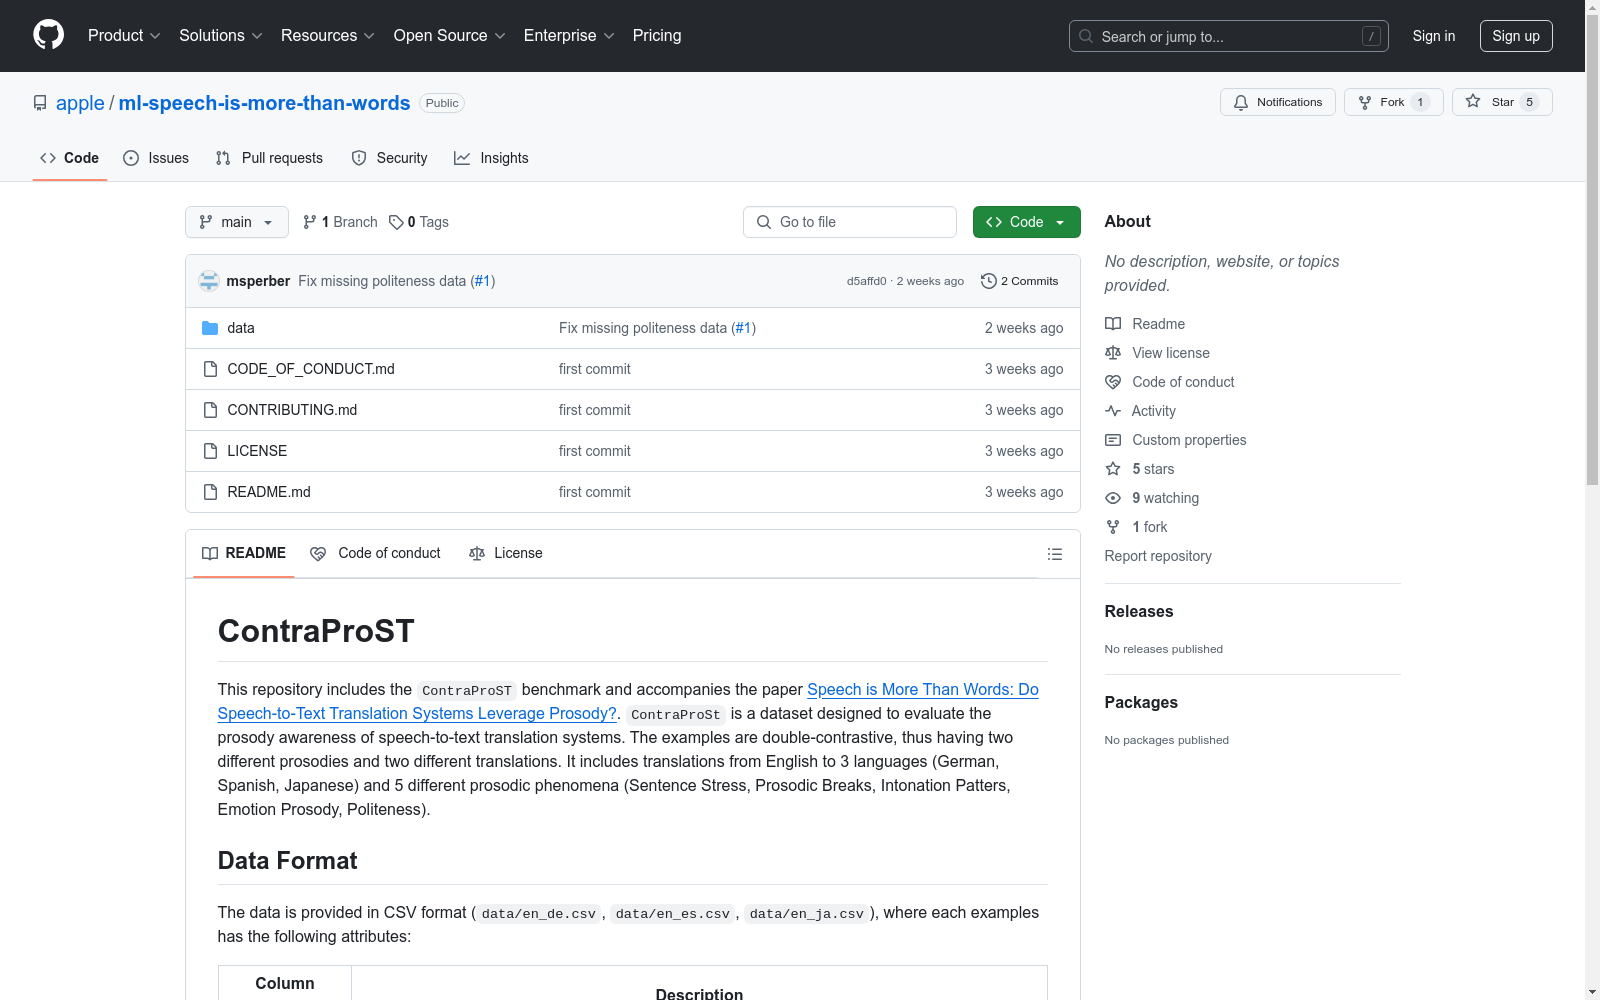Open the apple owner link
The image size is (1600, 1000).
tap(80, 103)
